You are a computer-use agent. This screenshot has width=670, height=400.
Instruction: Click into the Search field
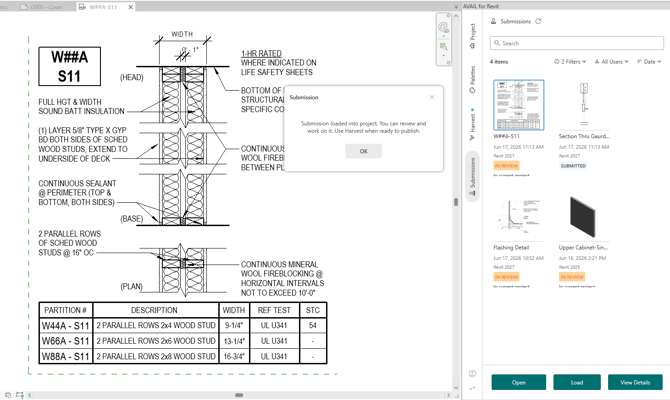tap(577, 43)
